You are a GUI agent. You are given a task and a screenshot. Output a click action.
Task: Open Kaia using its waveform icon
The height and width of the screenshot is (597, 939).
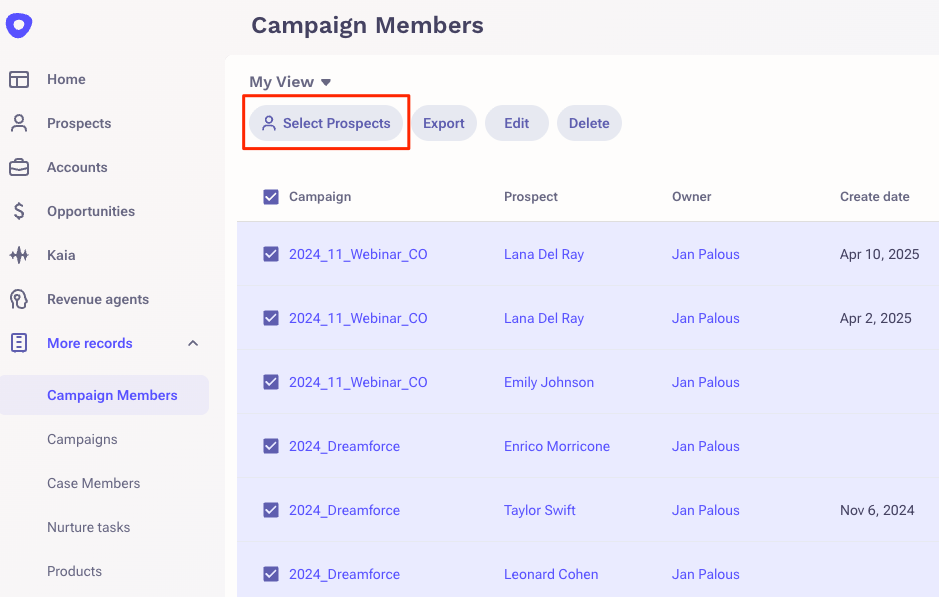point(19,256)
